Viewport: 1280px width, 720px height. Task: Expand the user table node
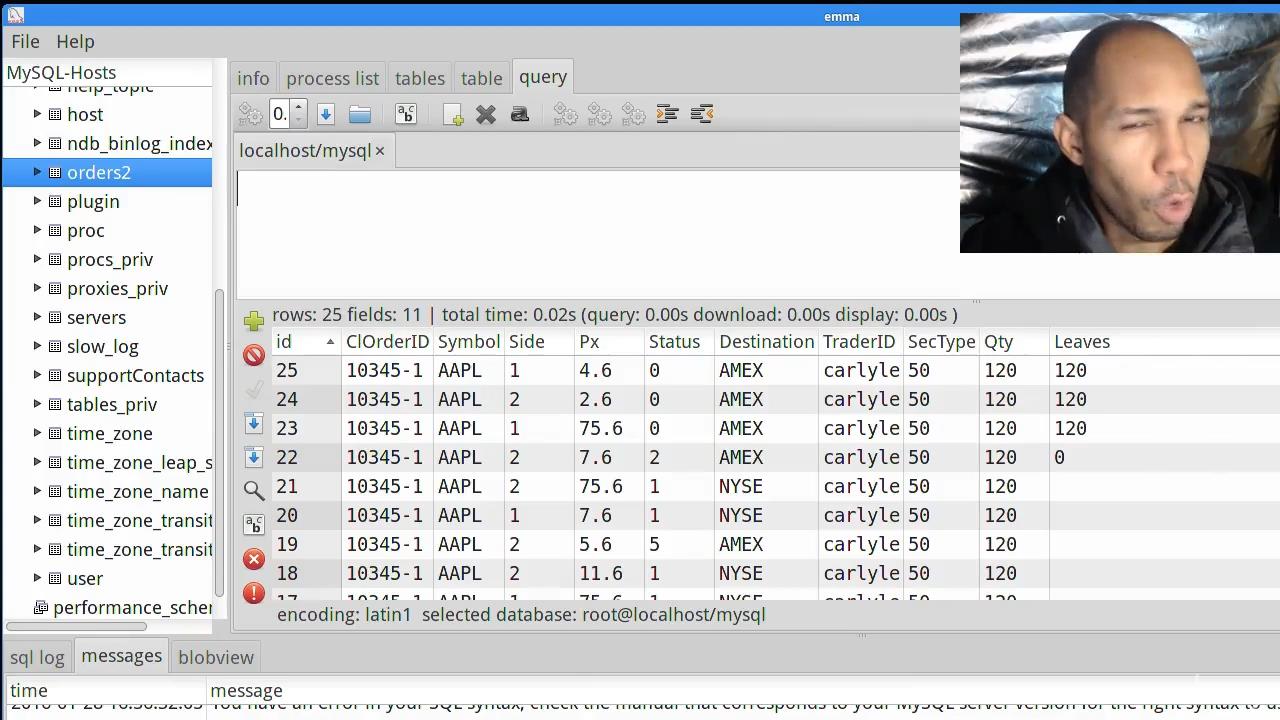(37, 578)
